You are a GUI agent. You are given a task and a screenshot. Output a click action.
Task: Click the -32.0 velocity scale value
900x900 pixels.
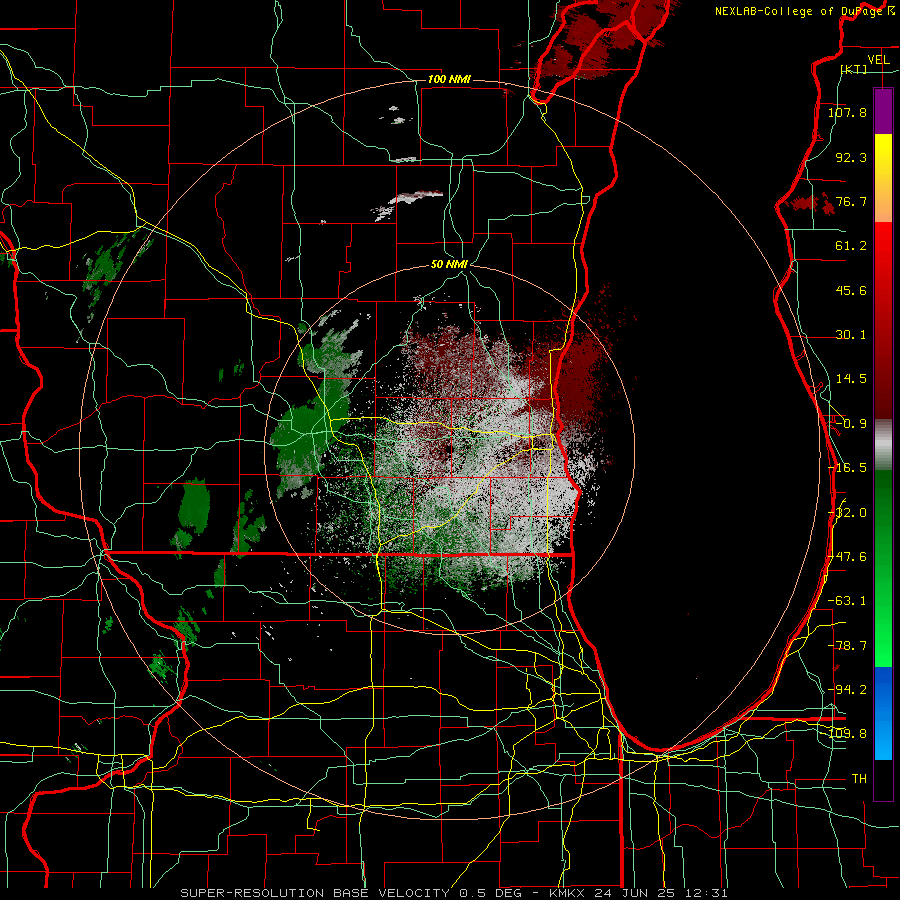[x=849, y=513]
